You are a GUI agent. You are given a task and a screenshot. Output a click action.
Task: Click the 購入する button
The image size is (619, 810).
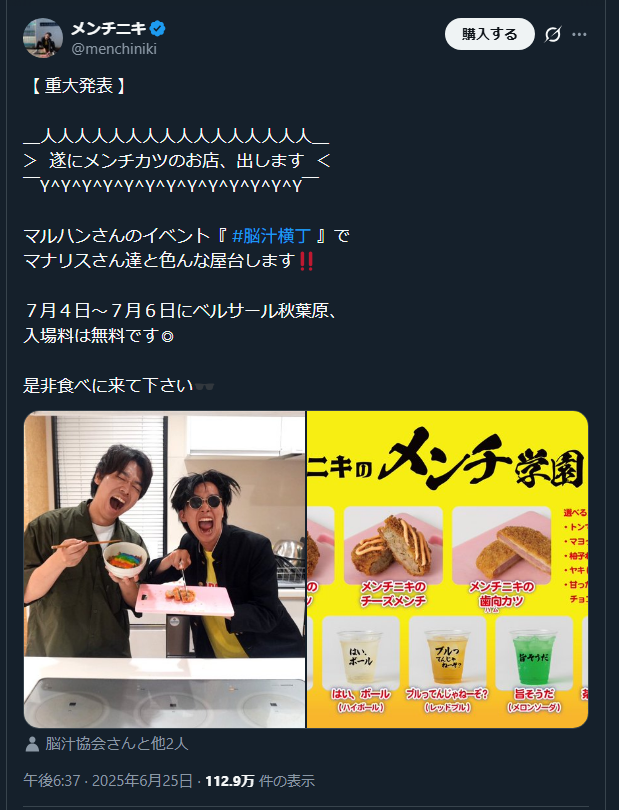coord(489,34)
